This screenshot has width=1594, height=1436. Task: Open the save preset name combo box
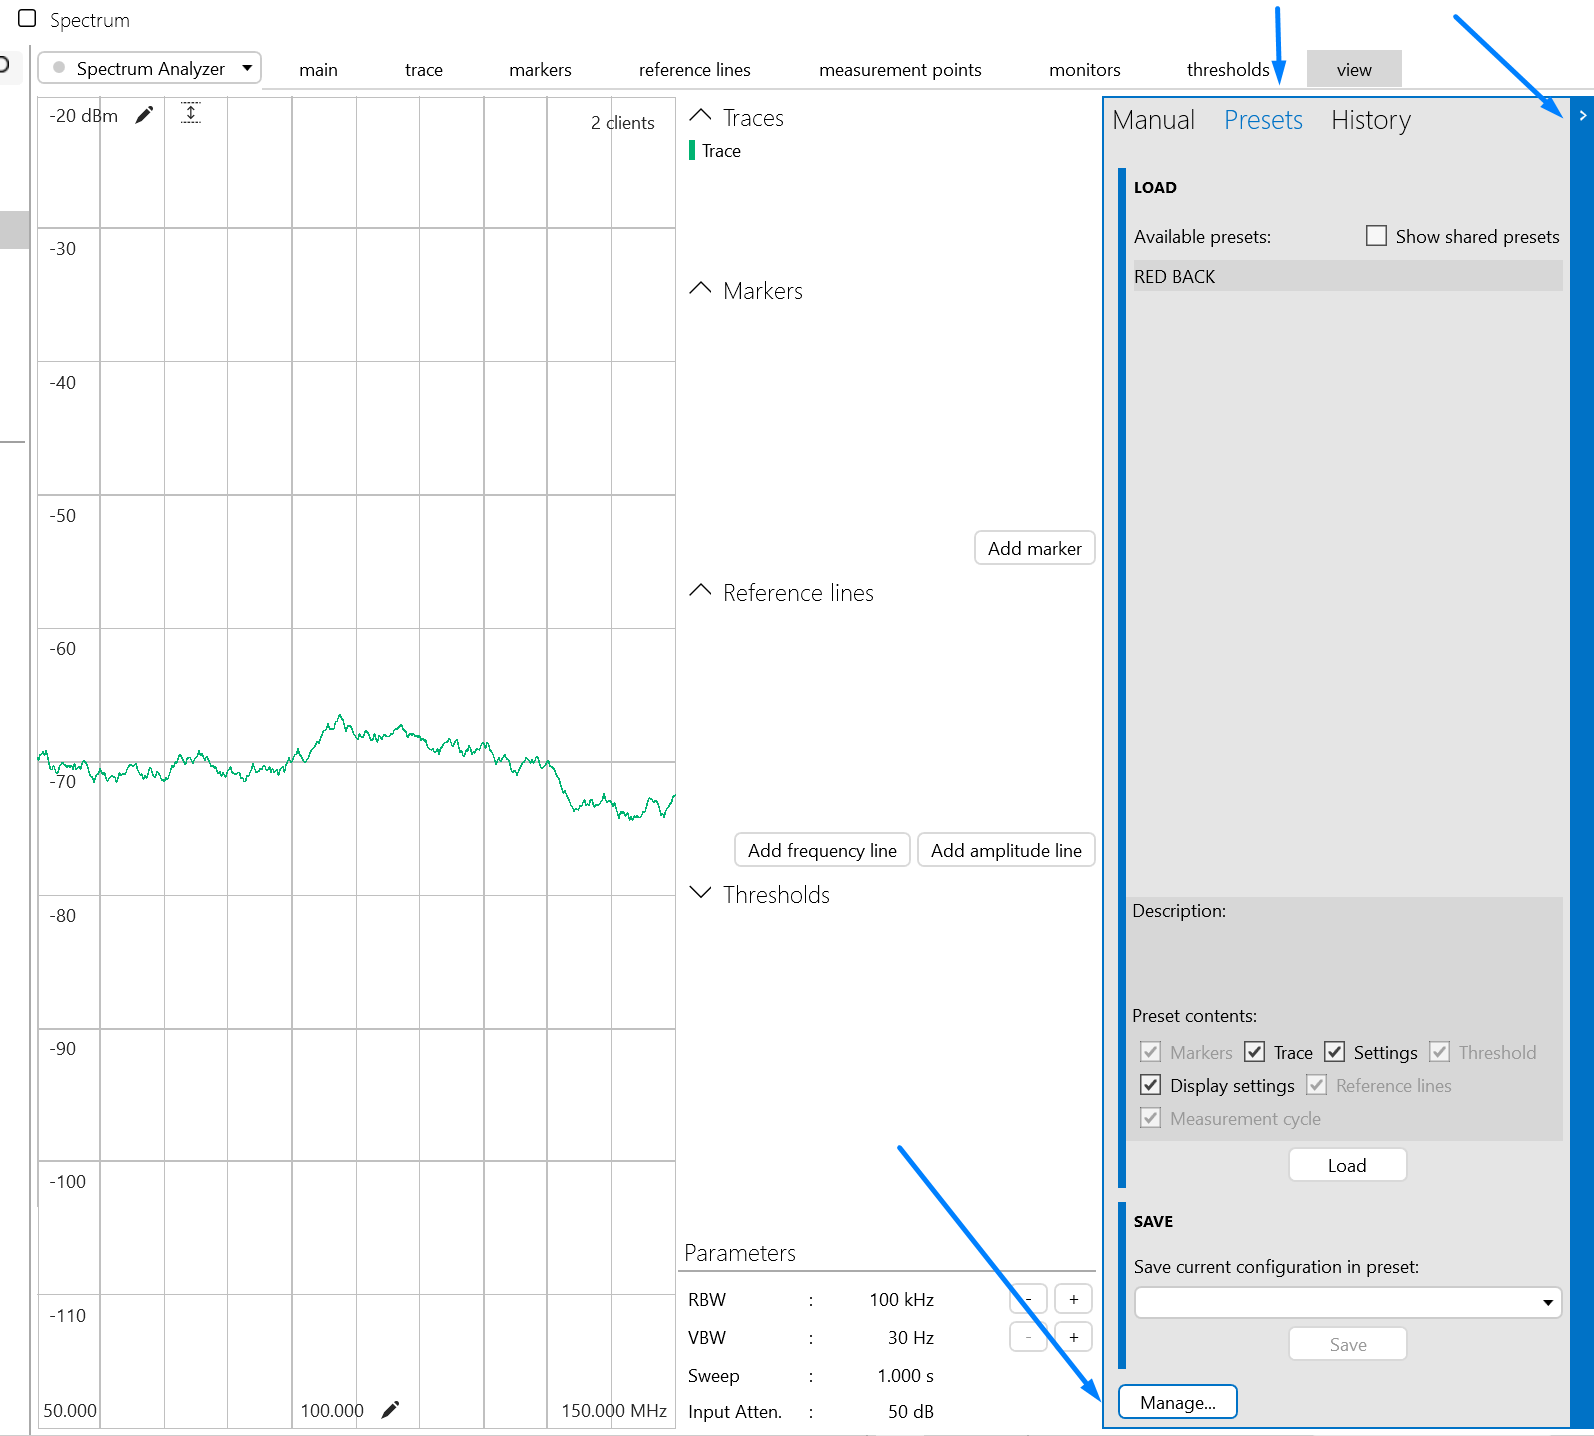click(x=1347, y=1302)
